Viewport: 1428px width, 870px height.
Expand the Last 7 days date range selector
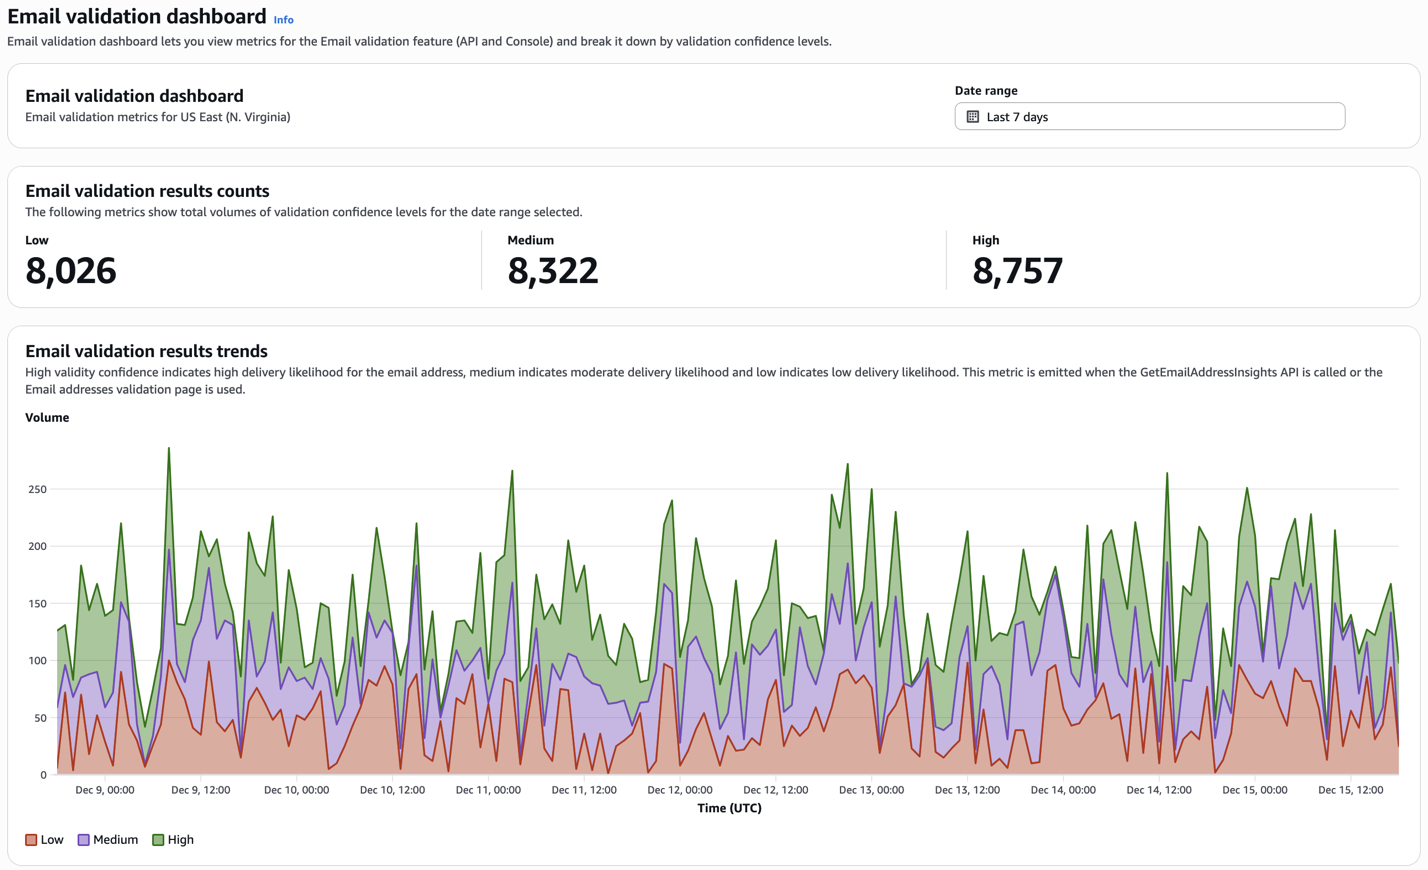1148,117
